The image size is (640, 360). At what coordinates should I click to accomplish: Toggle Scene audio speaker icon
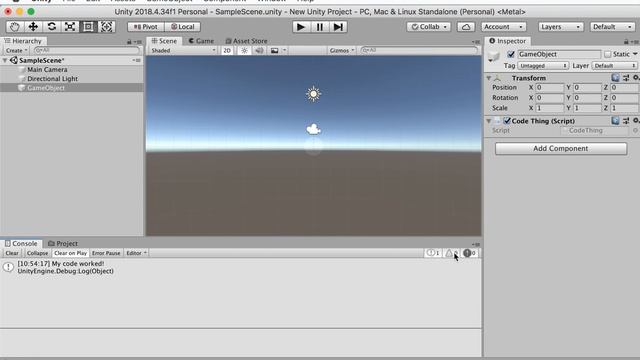259,51
